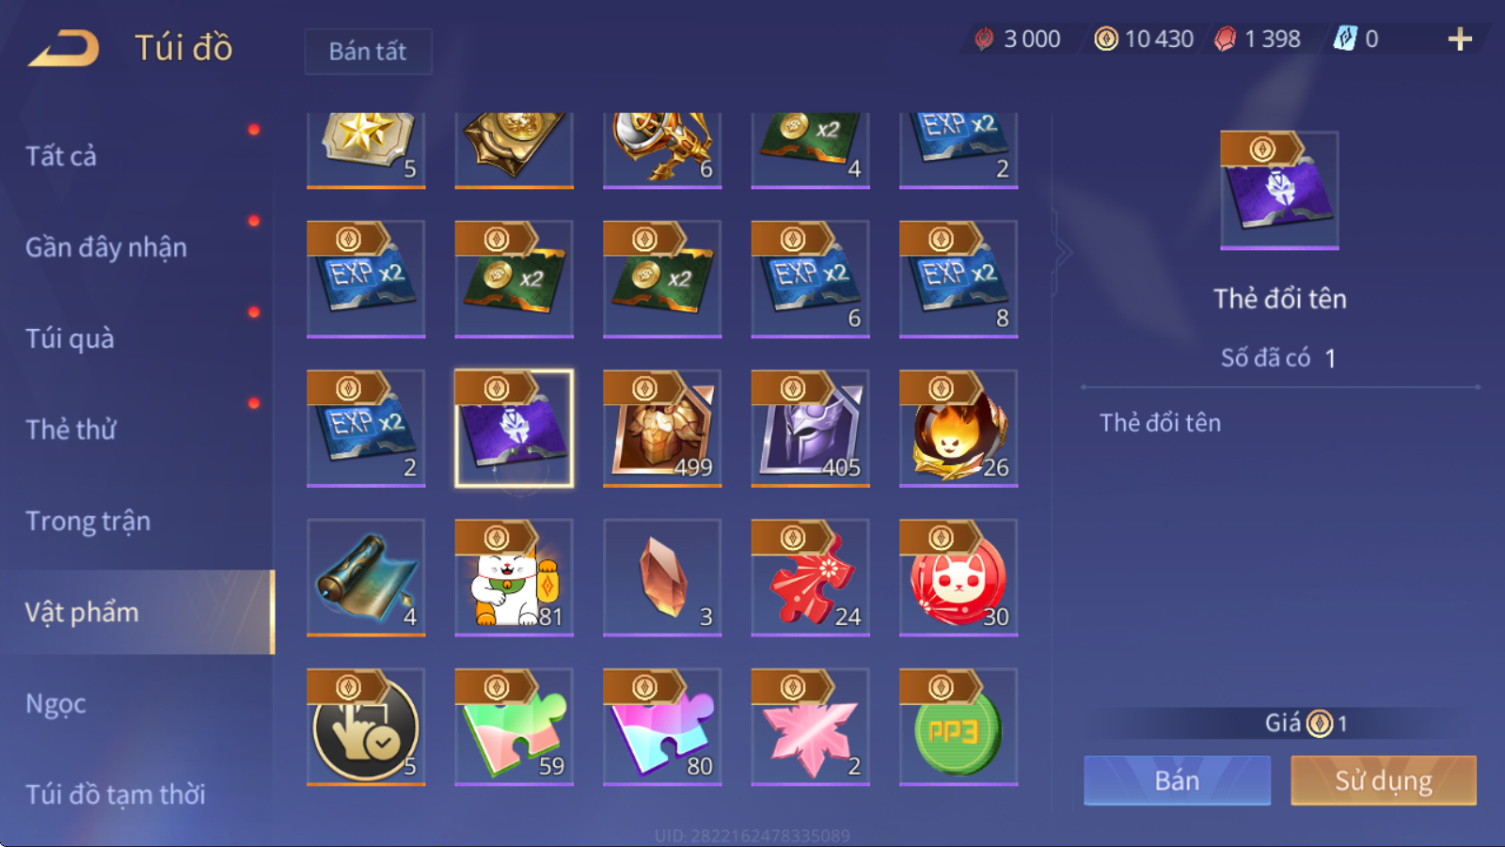The image size is (1505, 847).
Task: Select the golden armor item with 499
Action: [x=662, y=428]
